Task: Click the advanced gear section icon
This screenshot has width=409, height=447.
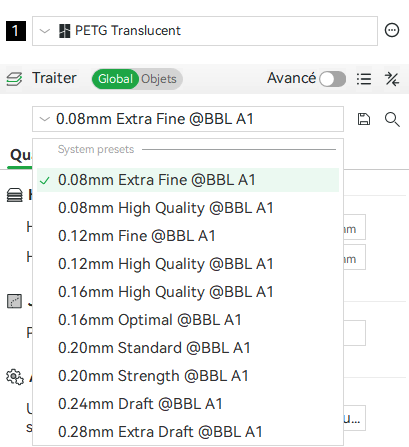Action: click(15, 377)
